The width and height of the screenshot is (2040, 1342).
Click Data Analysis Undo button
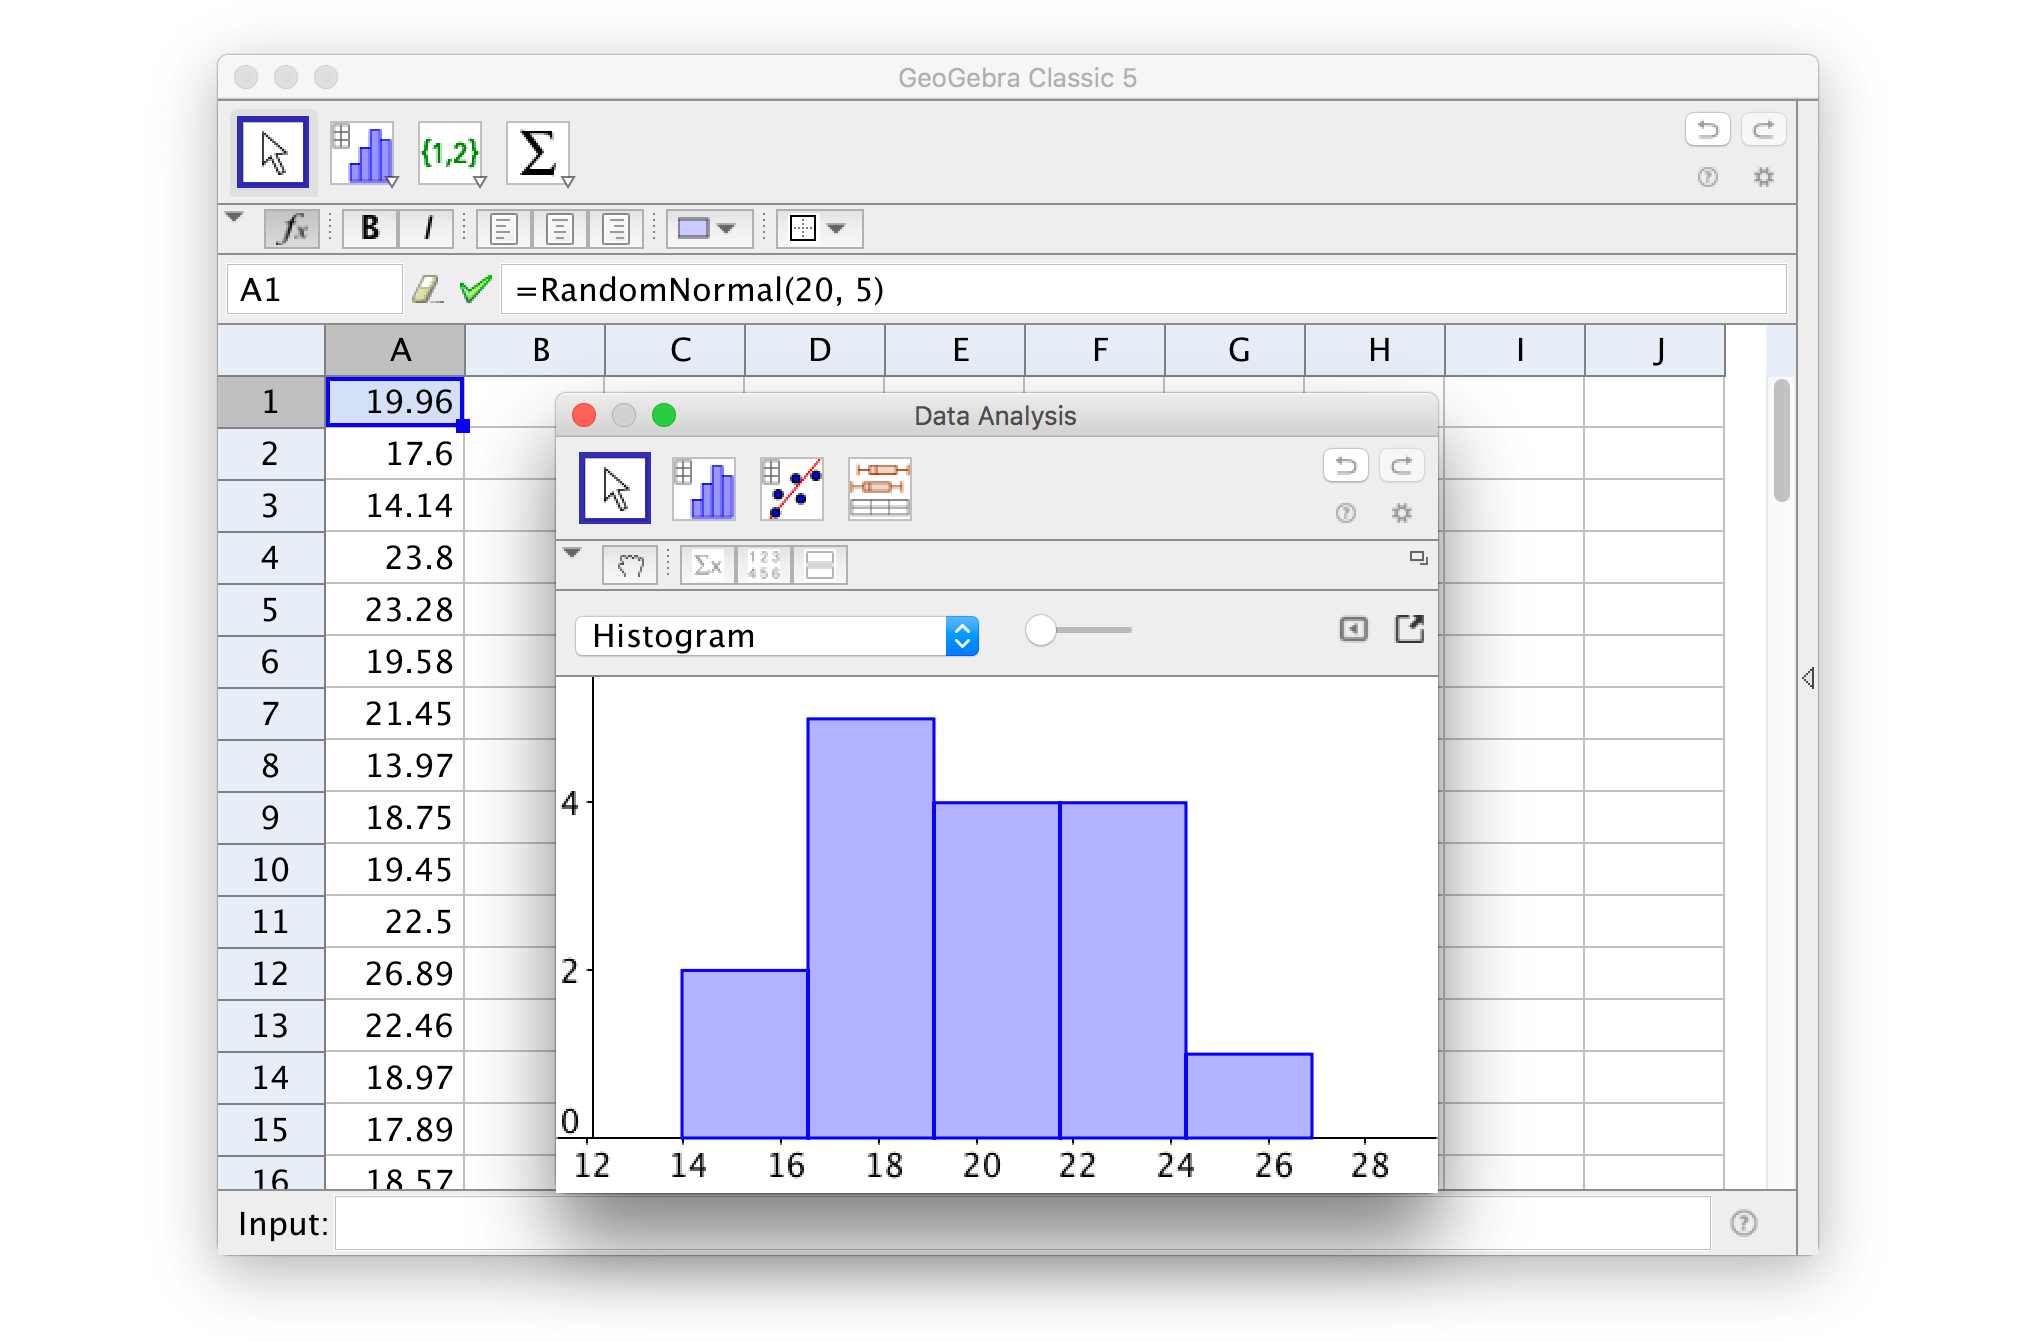(x=1346, y=465)
